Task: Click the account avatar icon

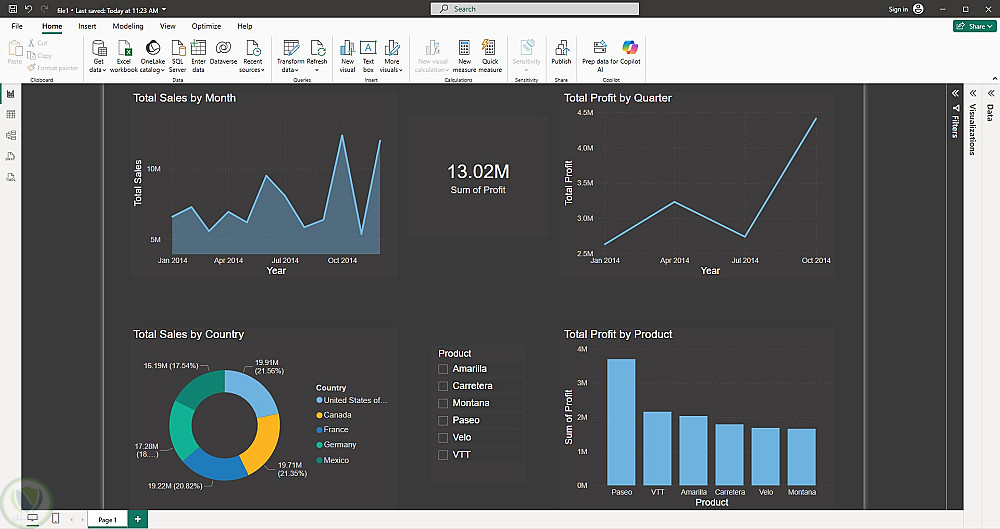Action: 918,9
